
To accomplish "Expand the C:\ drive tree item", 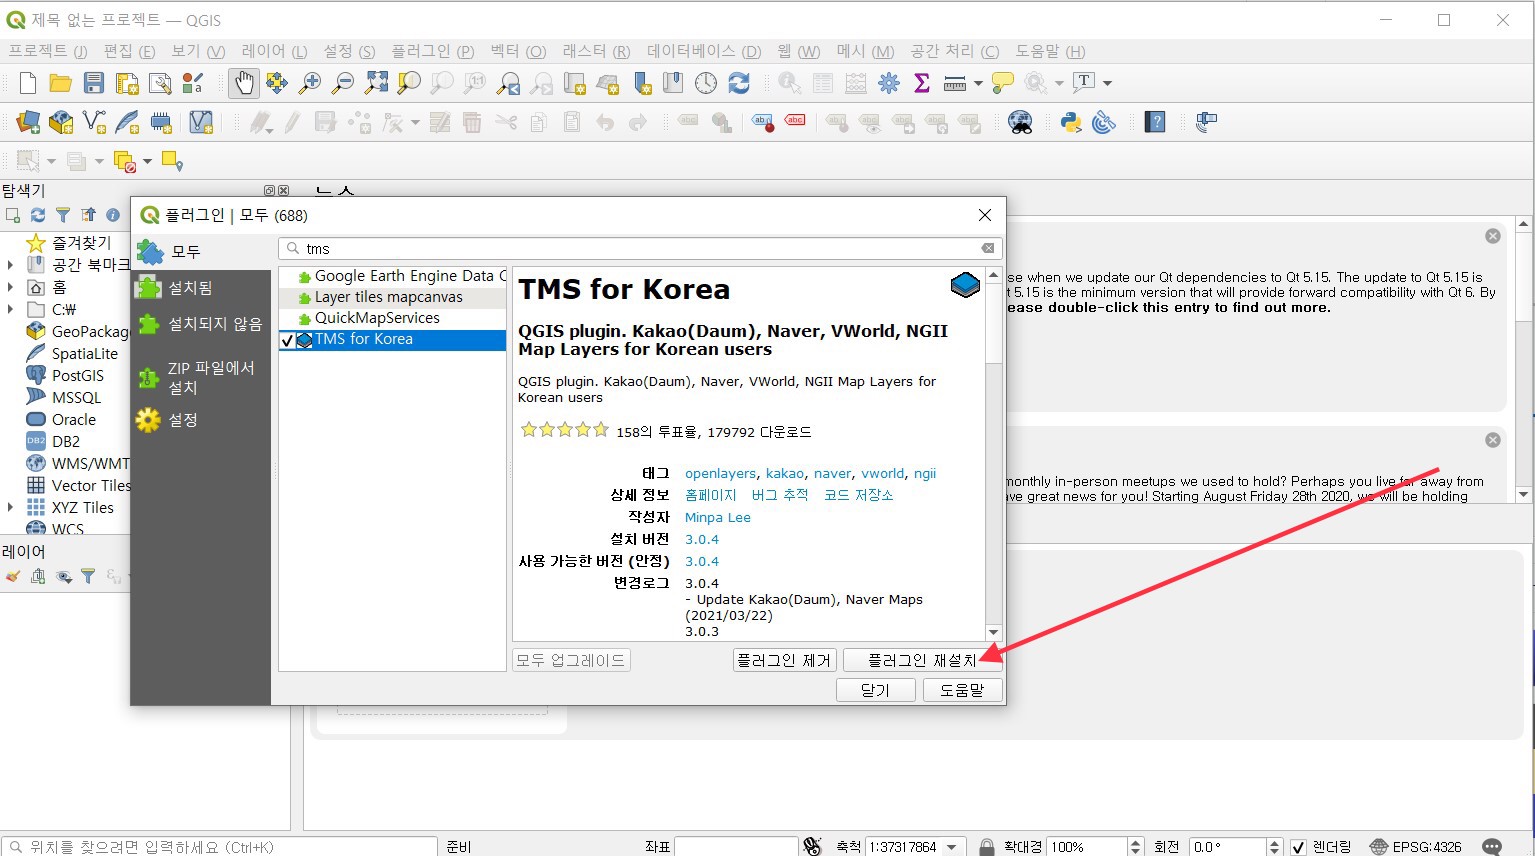I will pyautogui.click(x=11, y=309).
